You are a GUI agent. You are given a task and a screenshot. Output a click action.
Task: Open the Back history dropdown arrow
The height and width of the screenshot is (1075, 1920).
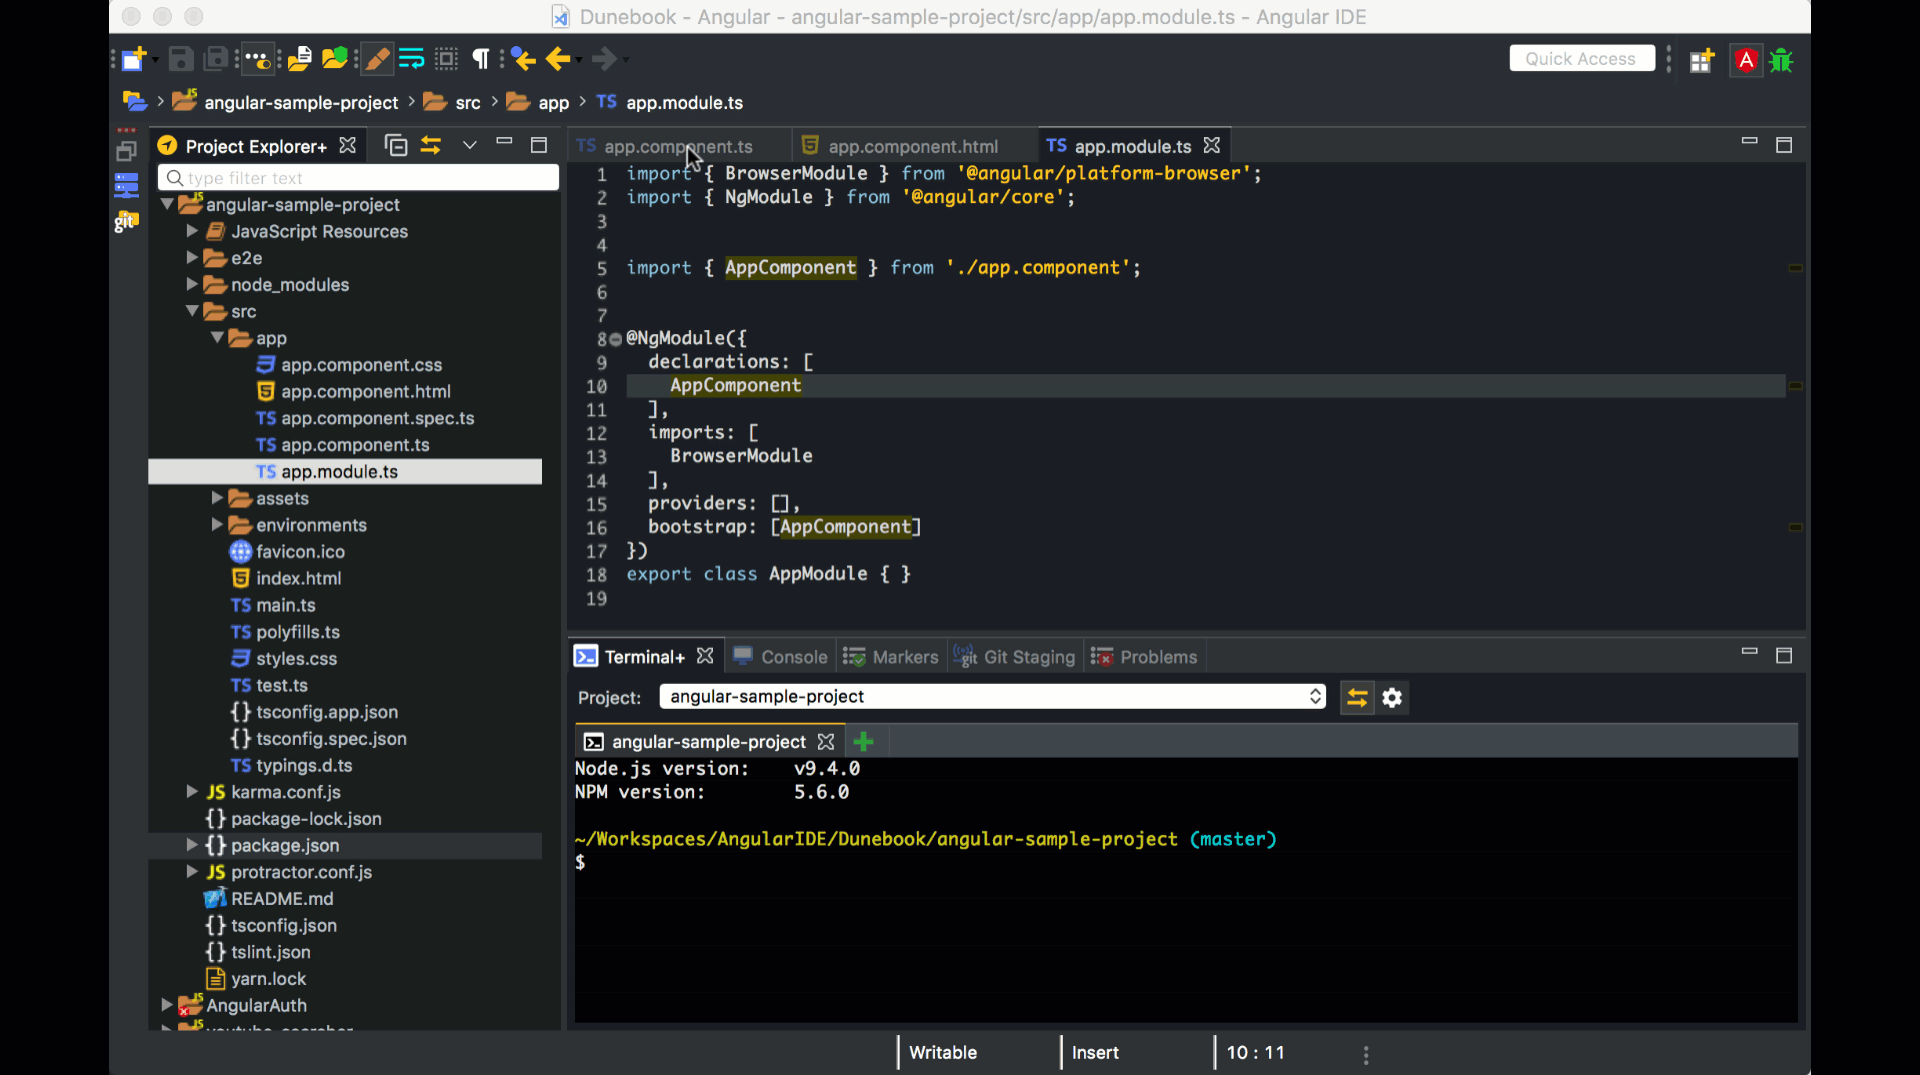(579, 60)
